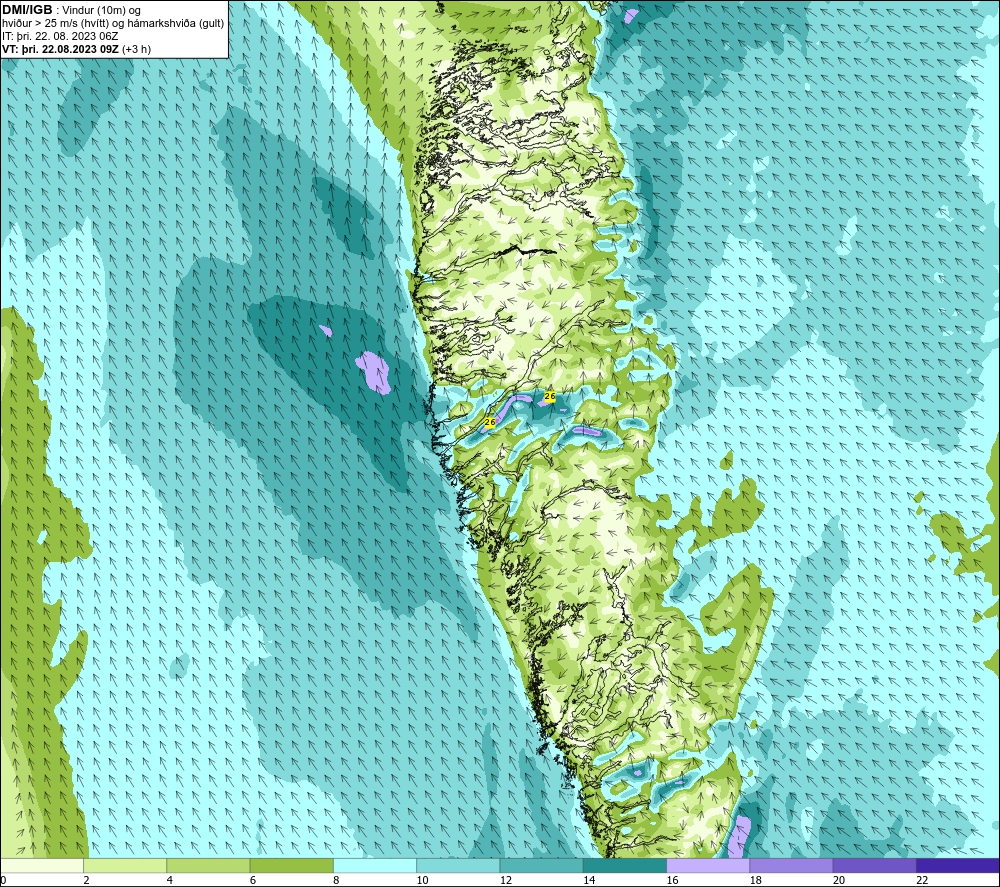
Task: Click the 18–20 m/s purple swatch
Action: [x=791, y=865]
